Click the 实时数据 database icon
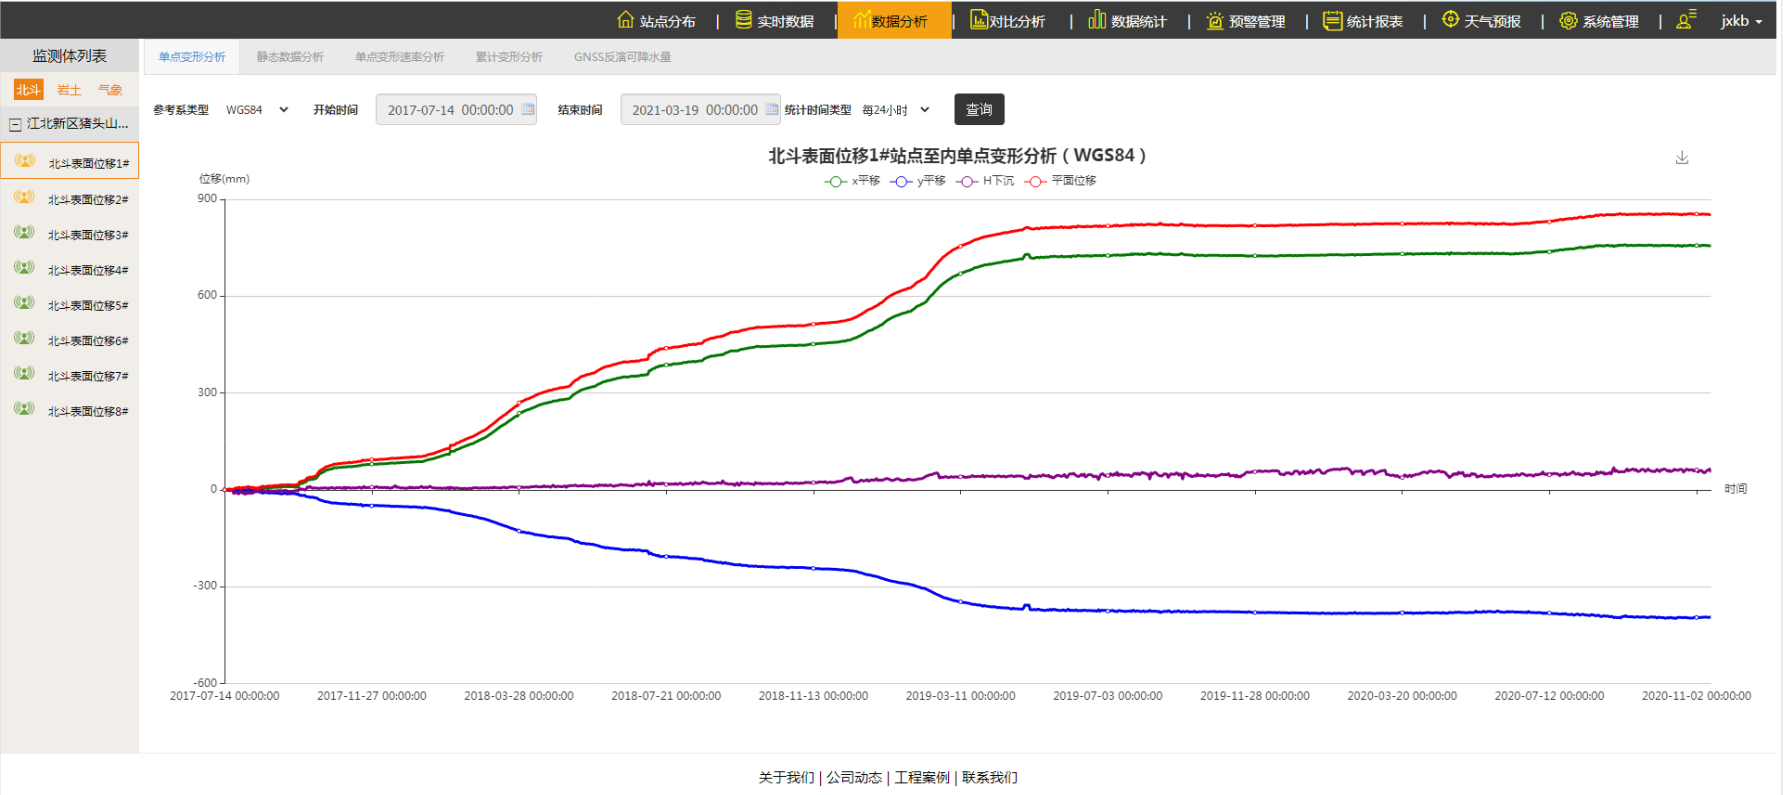Image resolution: width=1783 pixels, height=795 pixels. point(743,20)
